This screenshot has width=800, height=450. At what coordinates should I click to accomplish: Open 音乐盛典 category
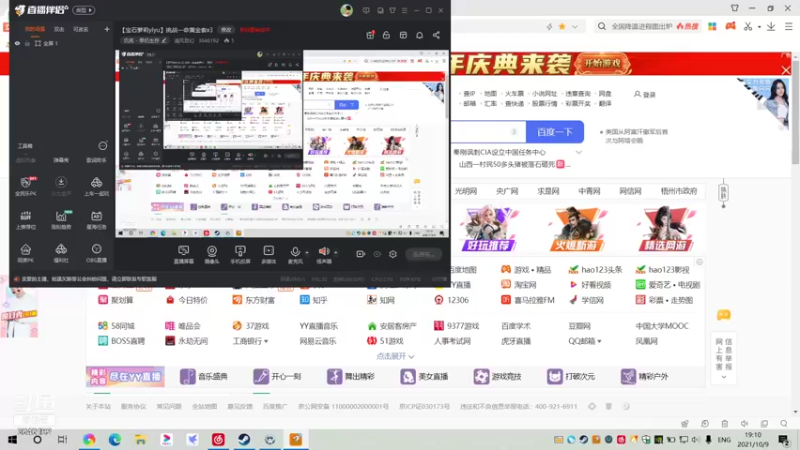click(x=204, y=377)
